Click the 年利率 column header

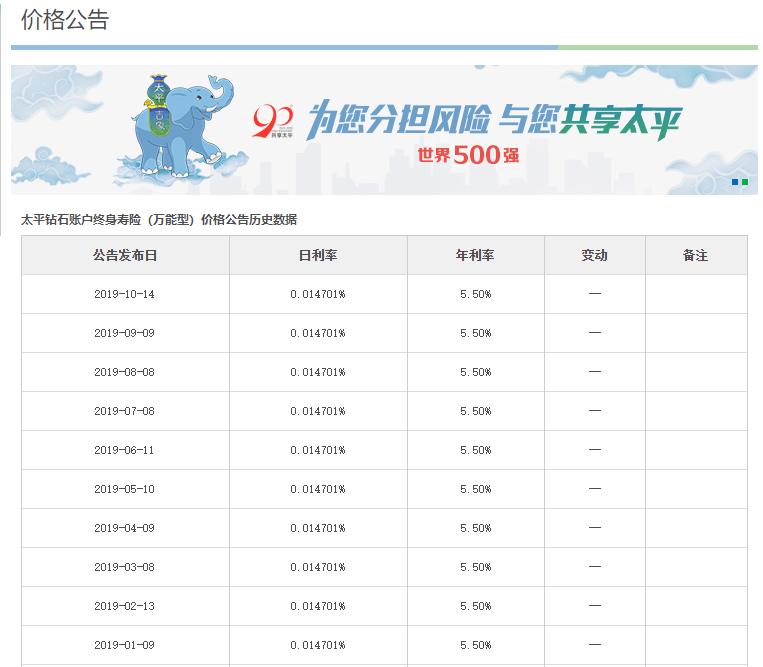click(475, 255)
